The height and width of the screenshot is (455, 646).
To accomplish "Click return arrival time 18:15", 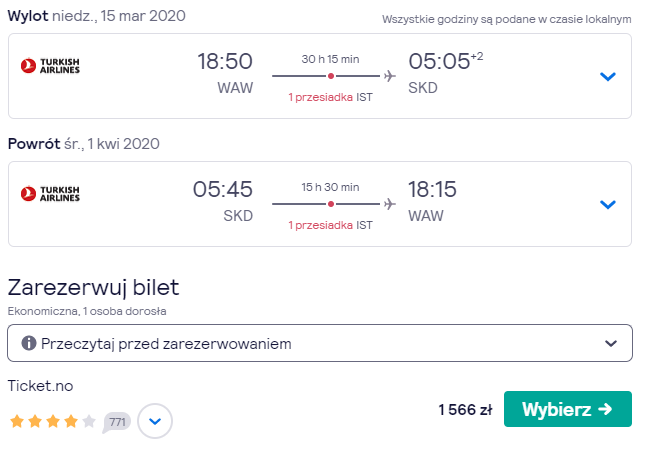I will pos(432,189).
